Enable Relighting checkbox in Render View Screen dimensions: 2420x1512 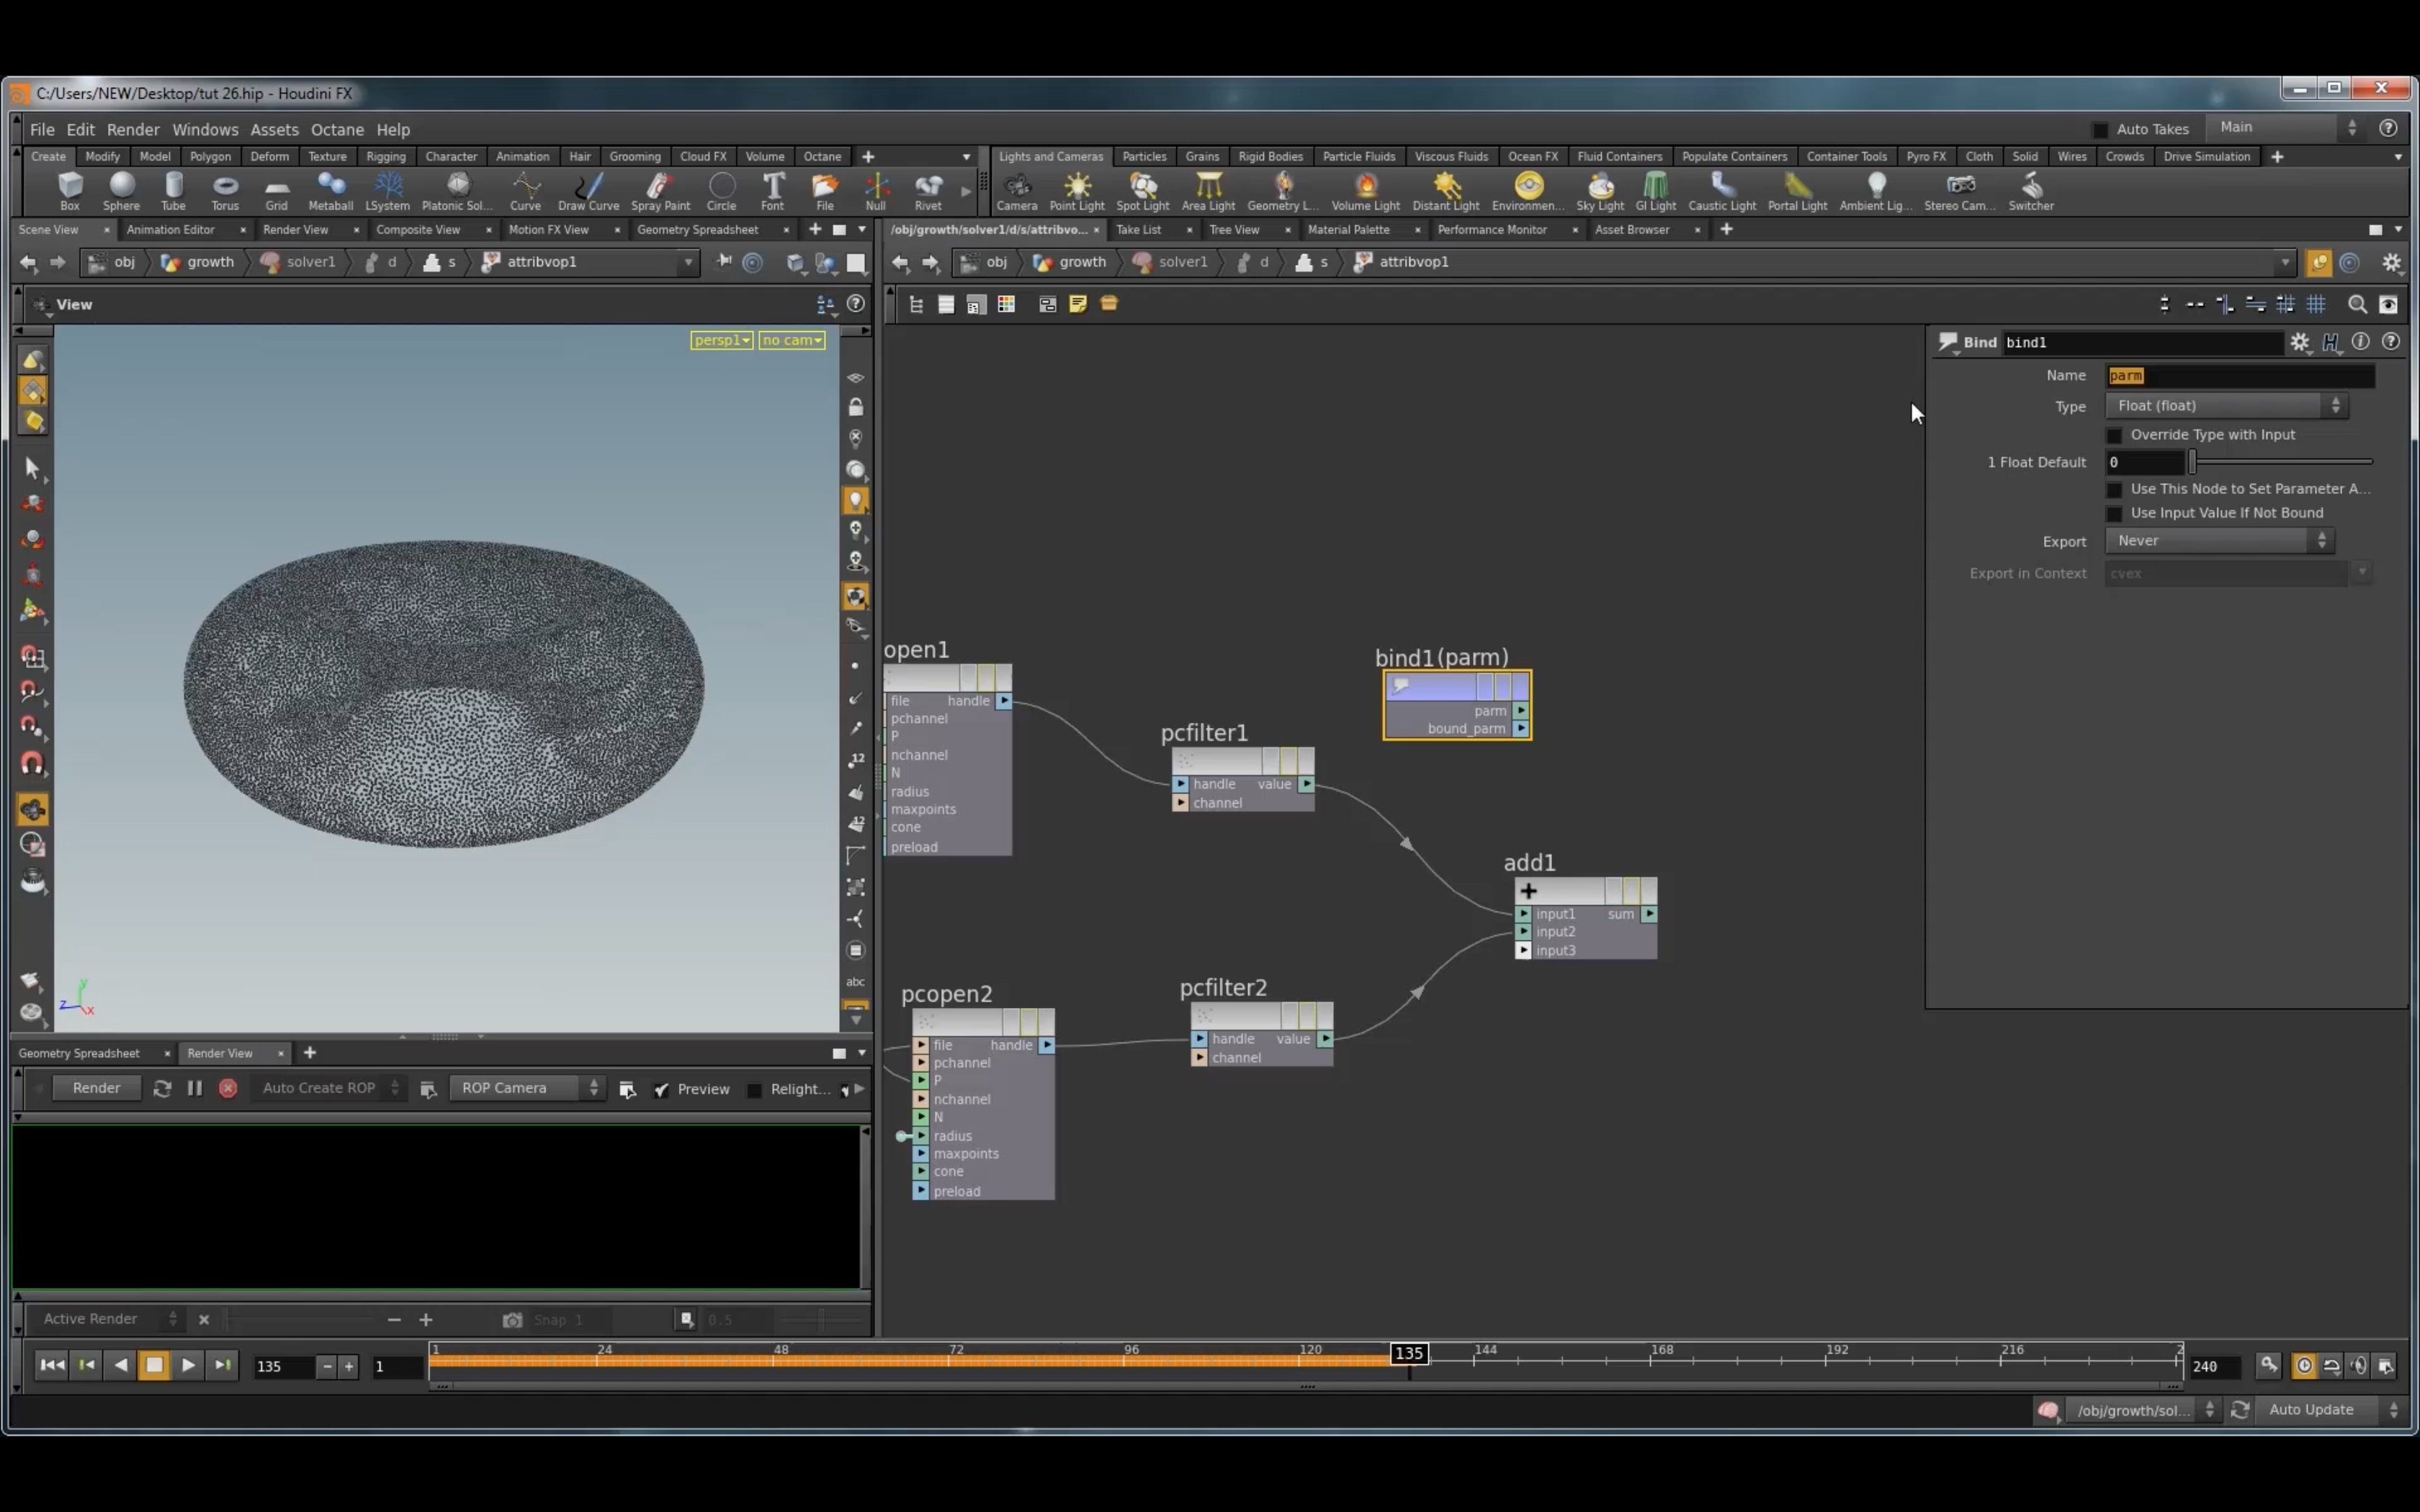pos(755,1089)
